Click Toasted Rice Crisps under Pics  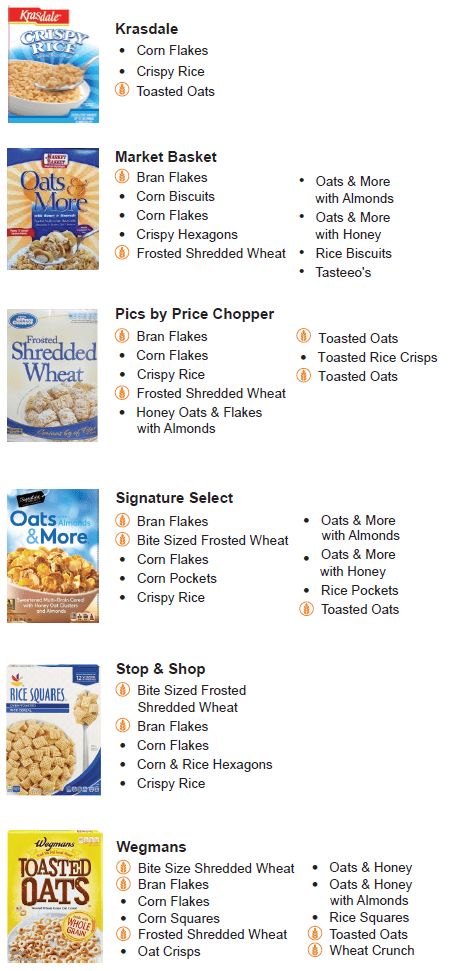378,357
